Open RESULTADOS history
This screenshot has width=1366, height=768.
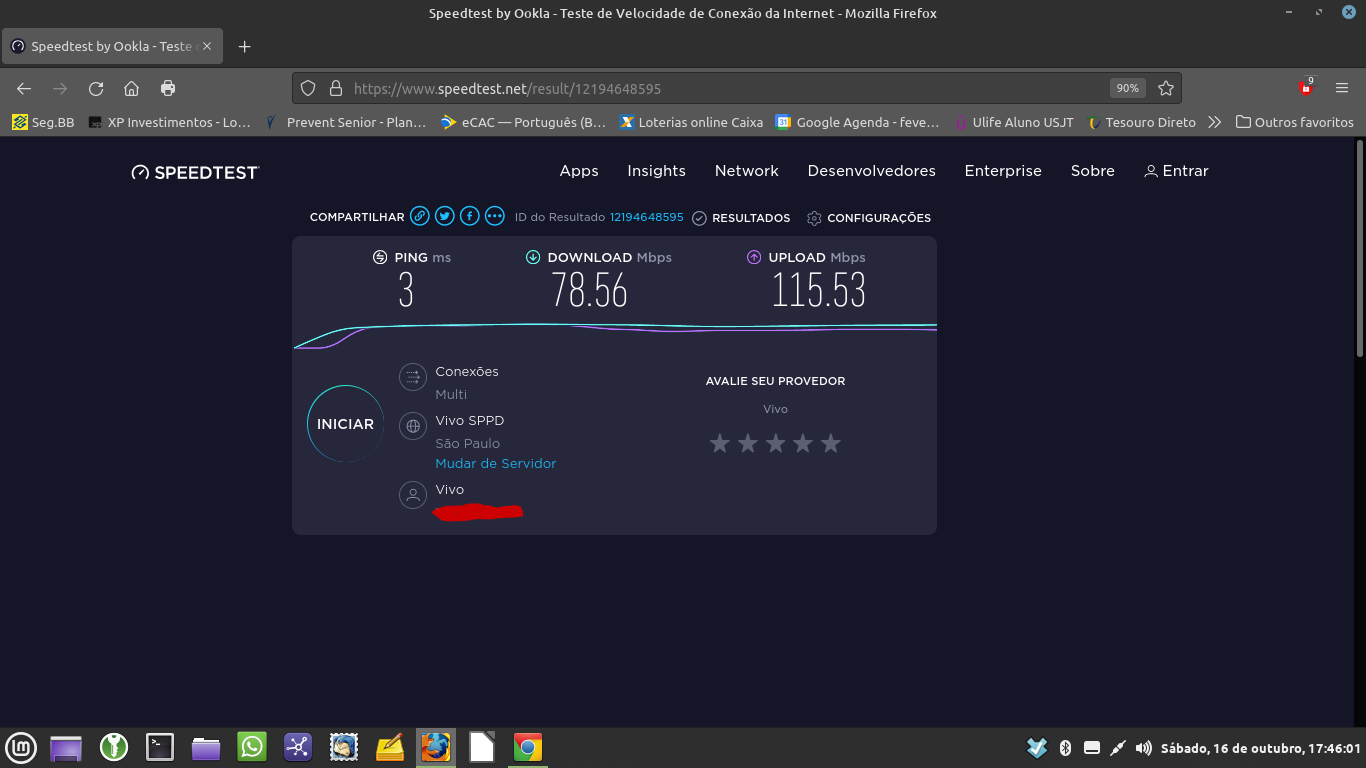[741, 218]
